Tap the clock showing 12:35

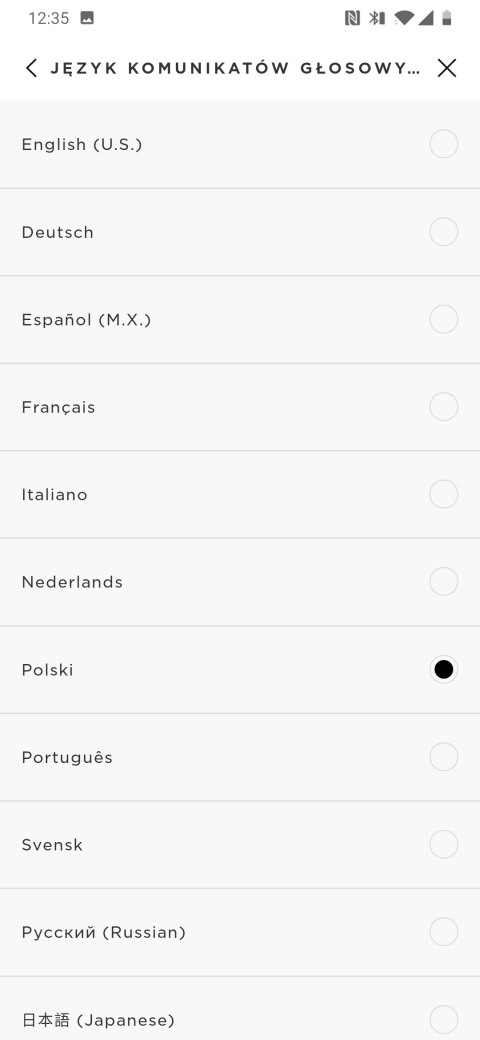coord(48,18)
